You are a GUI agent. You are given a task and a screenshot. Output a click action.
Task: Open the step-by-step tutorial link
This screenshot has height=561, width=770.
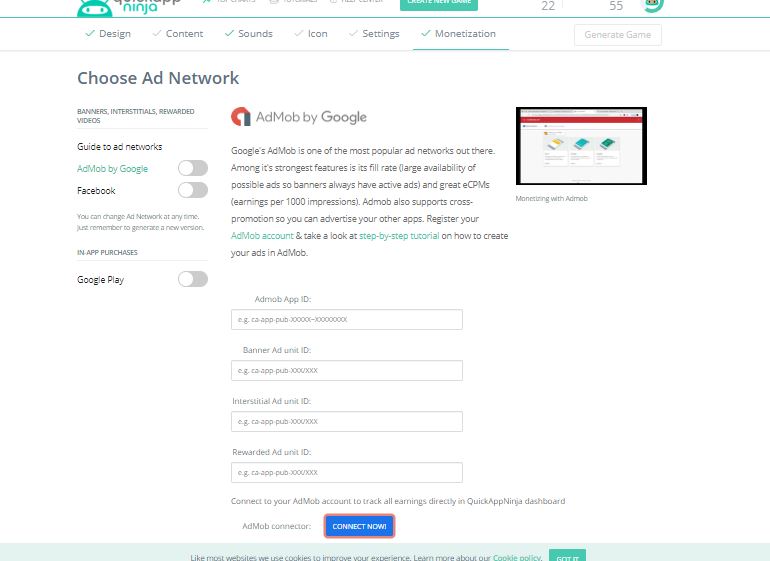[x=399, y=236]
